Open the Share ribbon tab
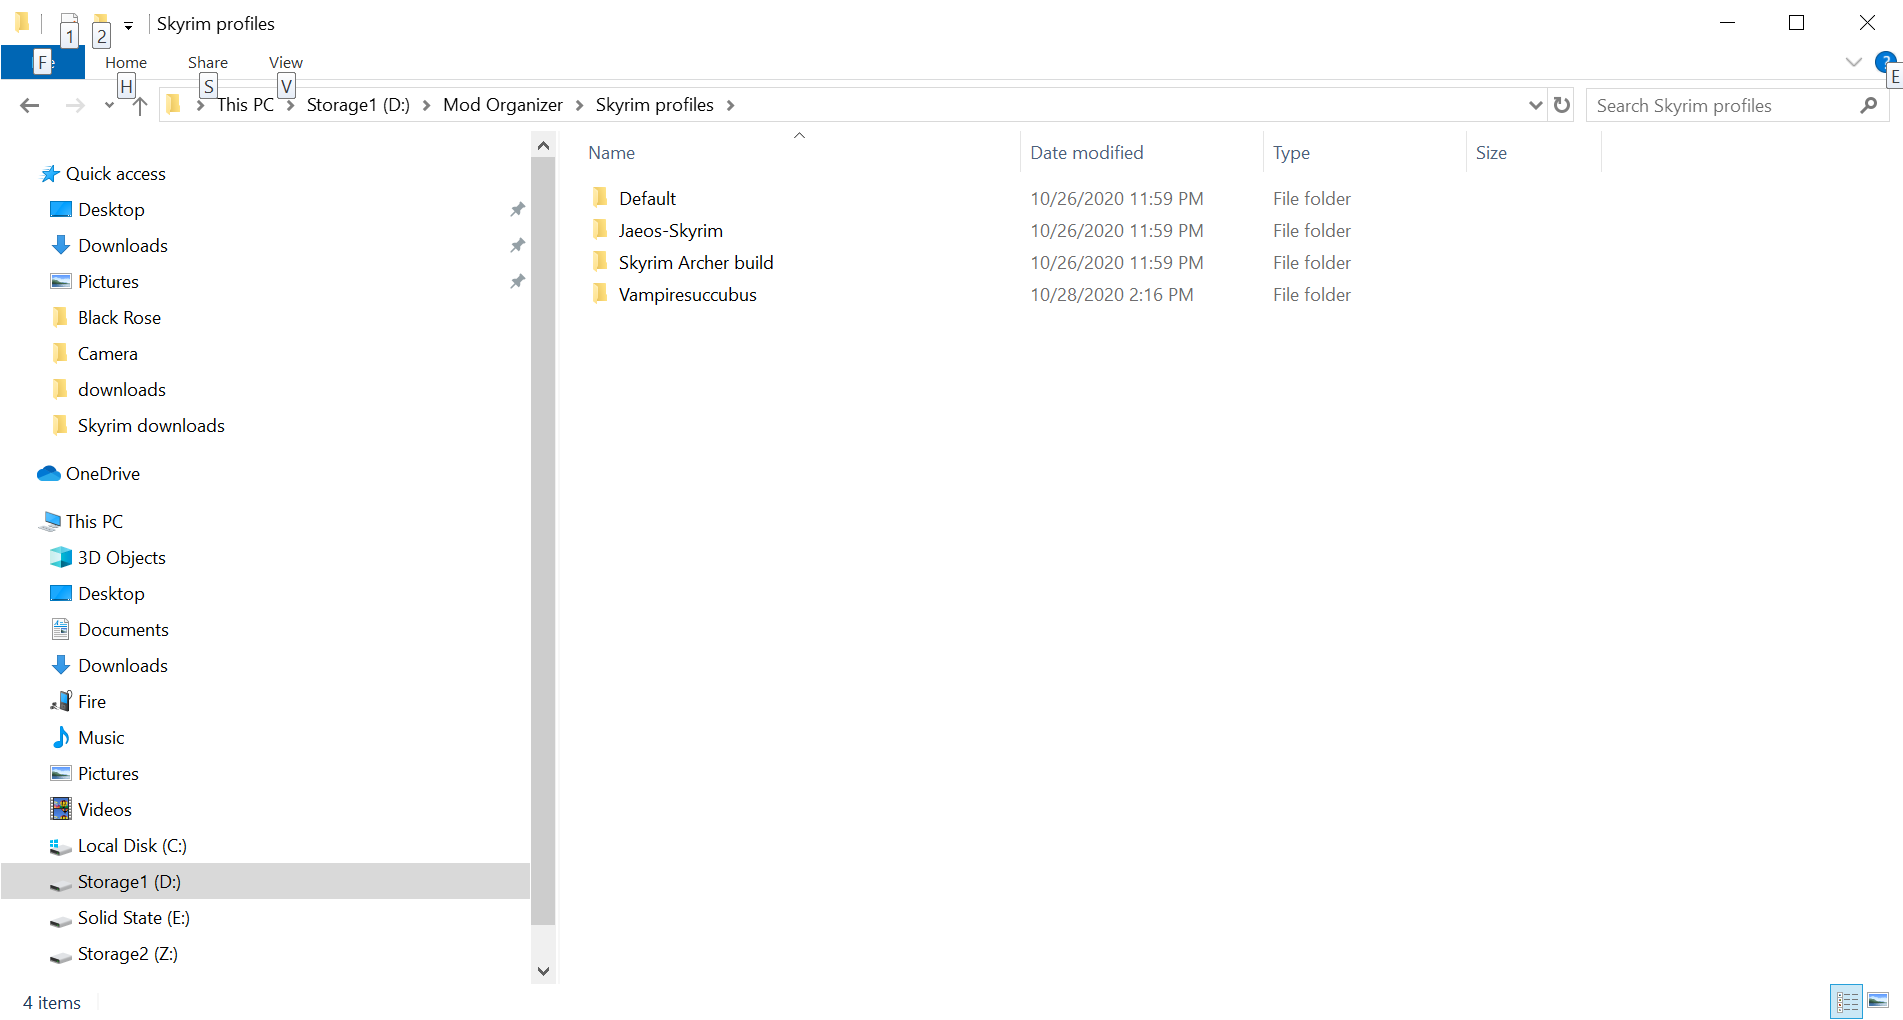The height and width of the screenshot is (1020, 1903). (x=208, y=62)
